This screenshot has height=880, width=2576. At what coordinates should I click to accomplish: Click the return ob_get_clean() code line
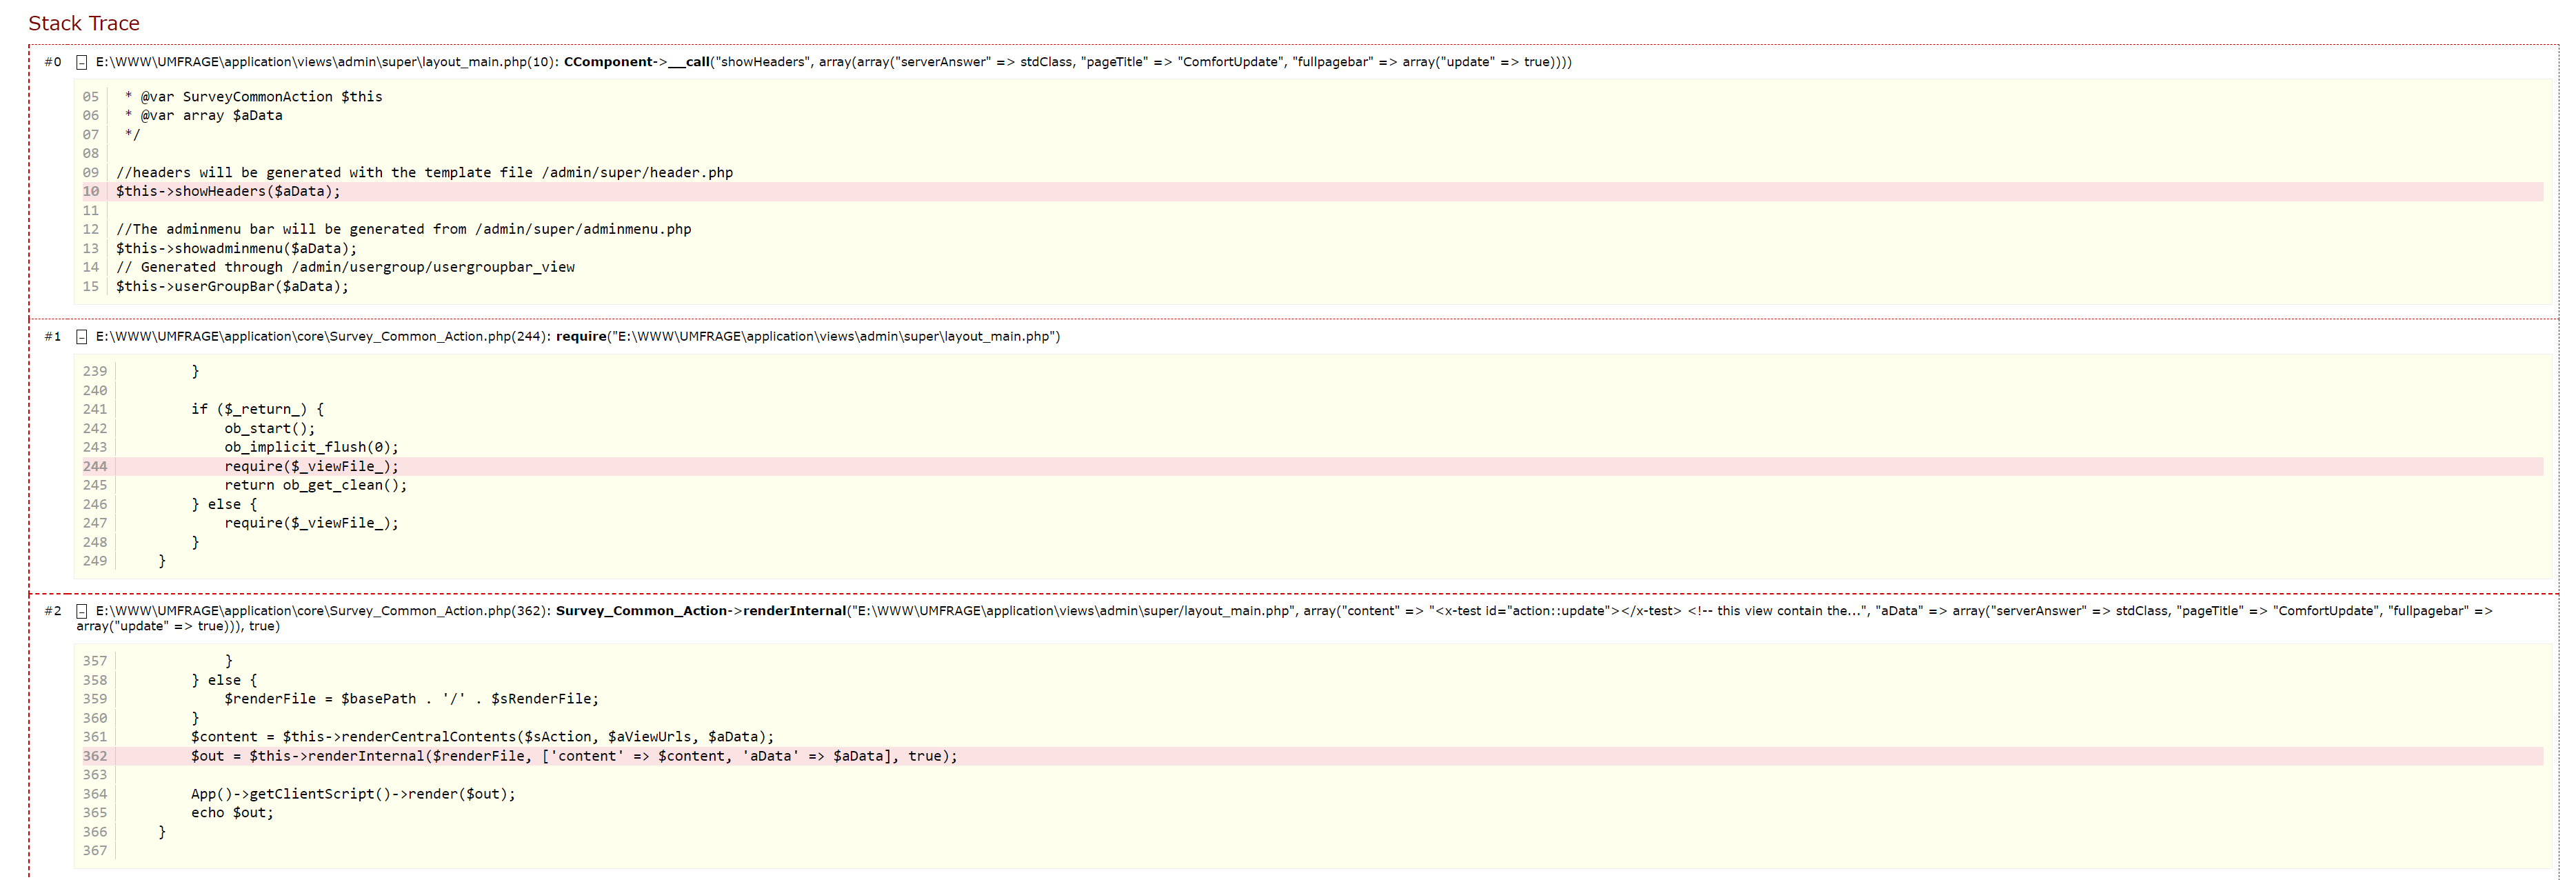tap(315, 485)
